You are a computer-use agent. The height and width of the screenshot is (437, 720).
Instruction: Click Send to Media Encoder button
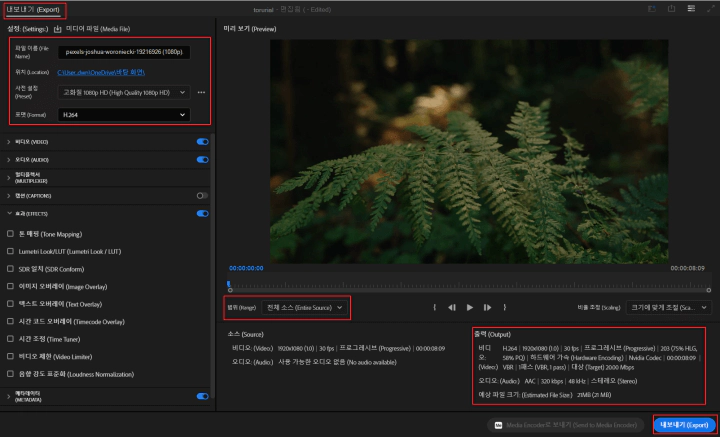click(566, 425)
